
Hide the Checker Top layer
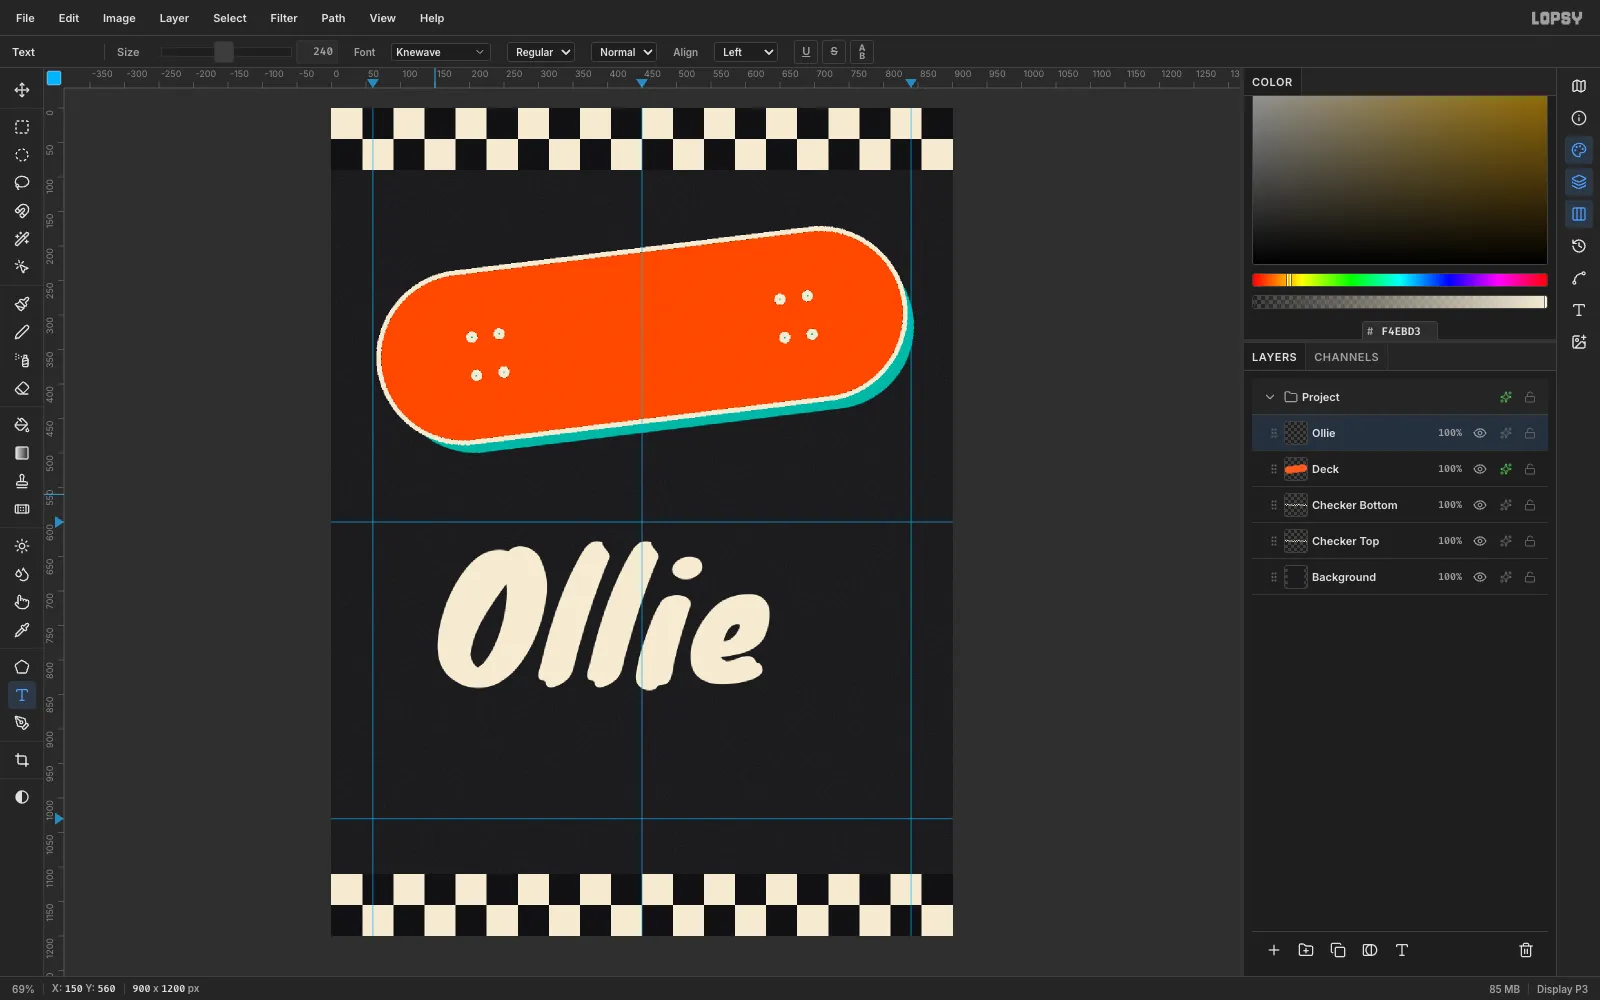(1480, 541)
